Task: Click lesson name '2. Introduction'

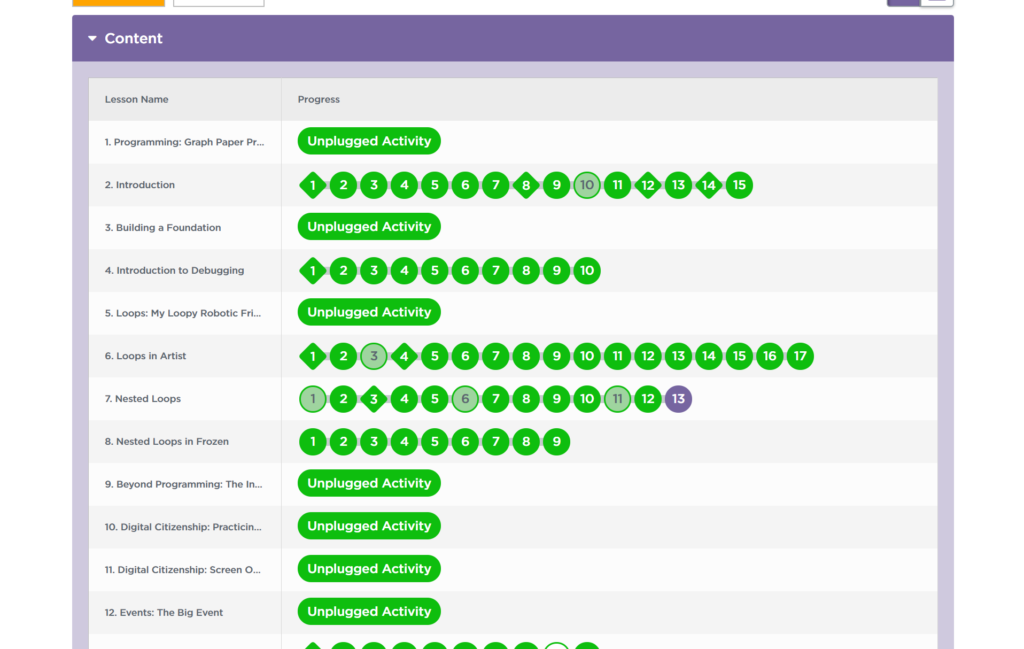Action: click(140, 185)
